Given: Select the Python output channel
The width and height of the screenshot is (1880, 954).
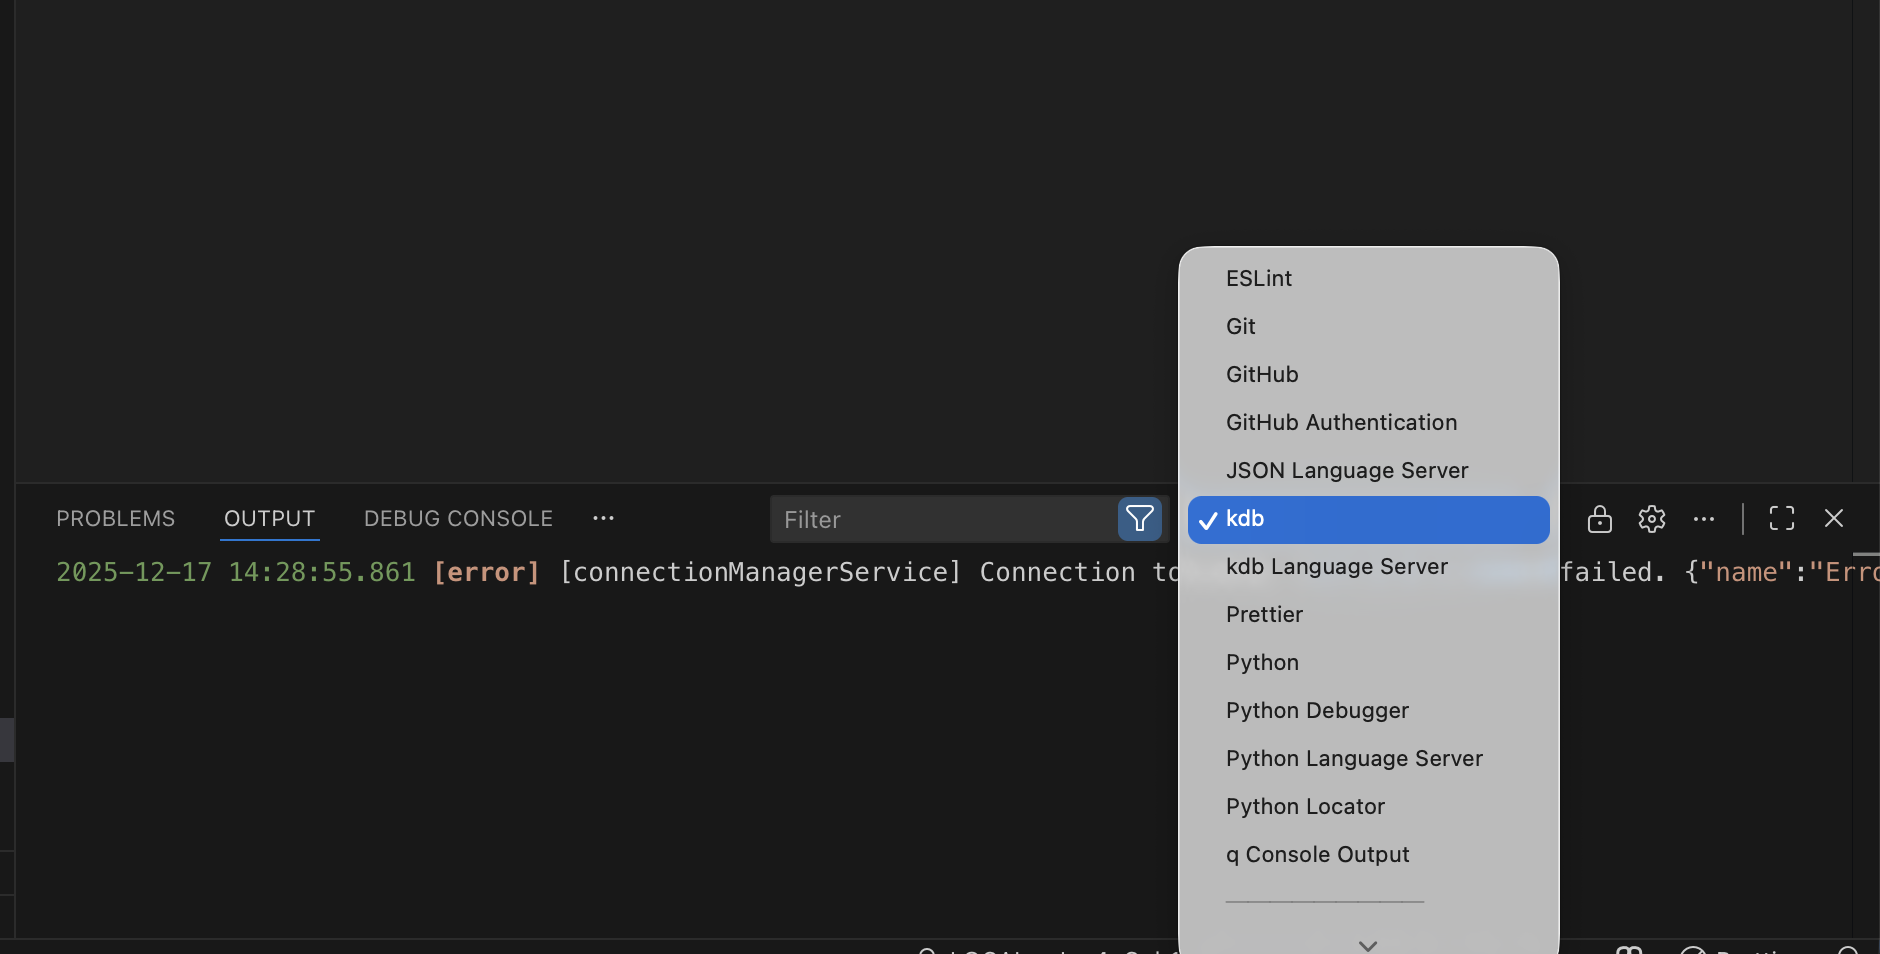Looking at the screenshot, I should (x=1261, y=662).
